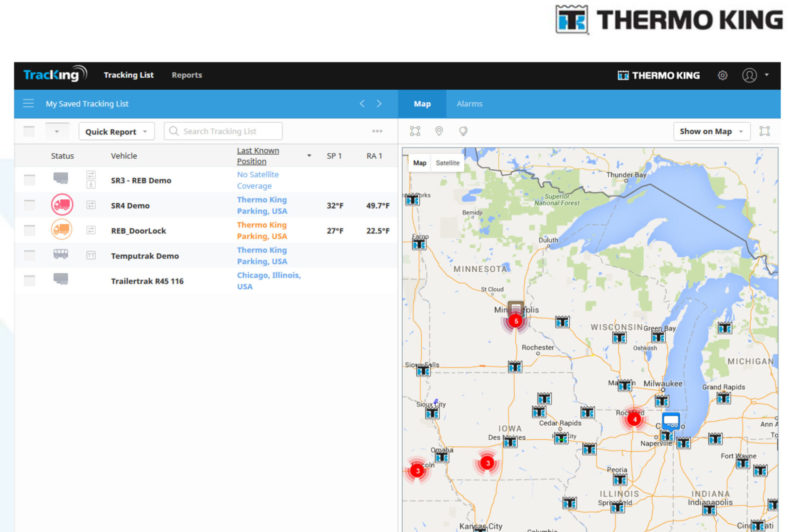The image size is (800, 532).
Task: Check the Temputrak Demo row checkbox
Action: coord(30,255)
